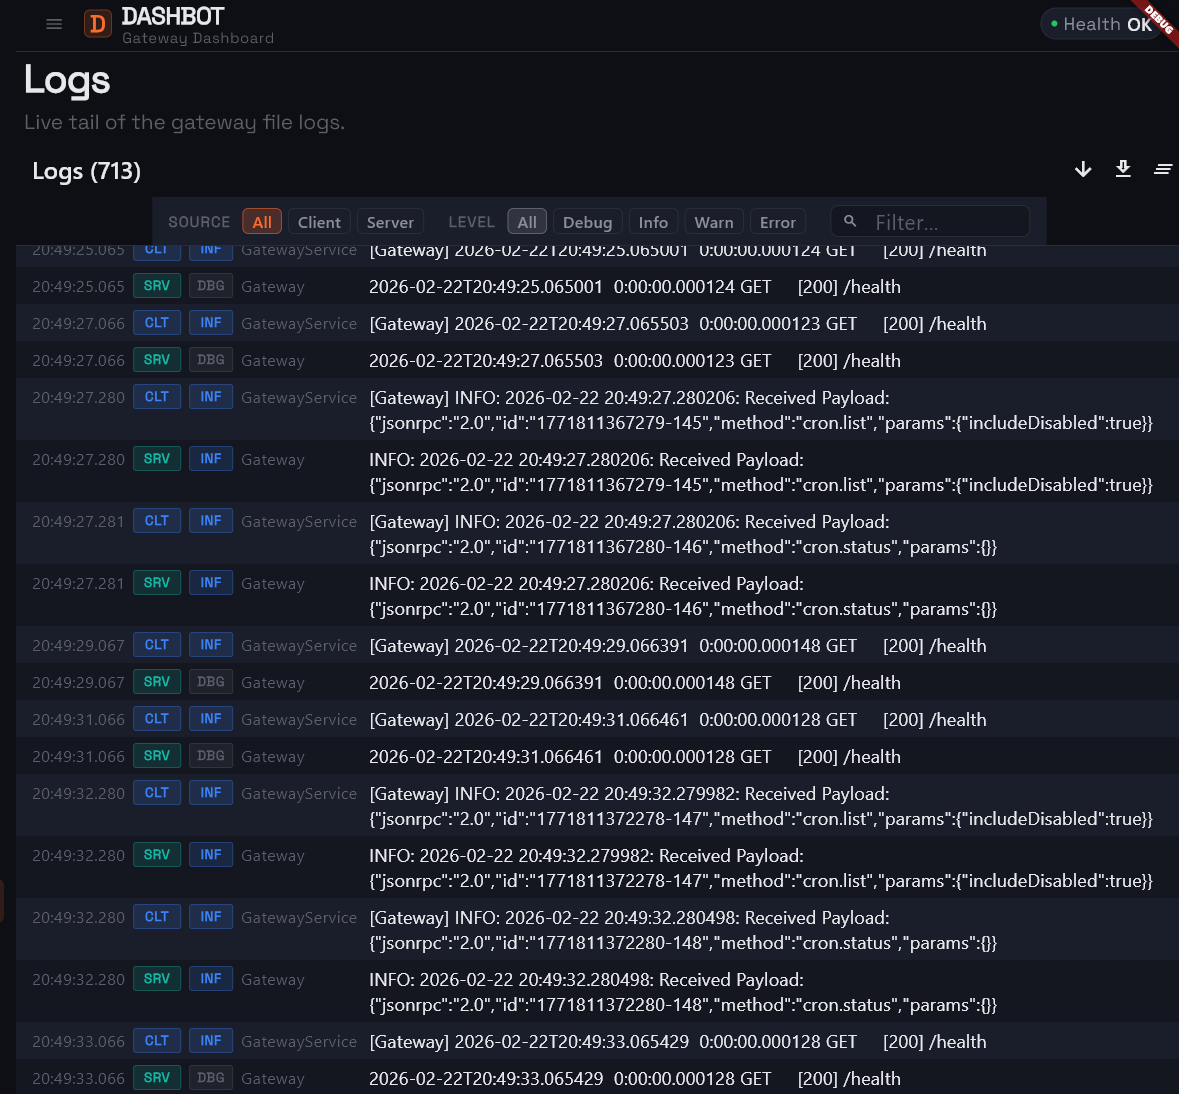Select the Info level filter

tap(653, 221)
